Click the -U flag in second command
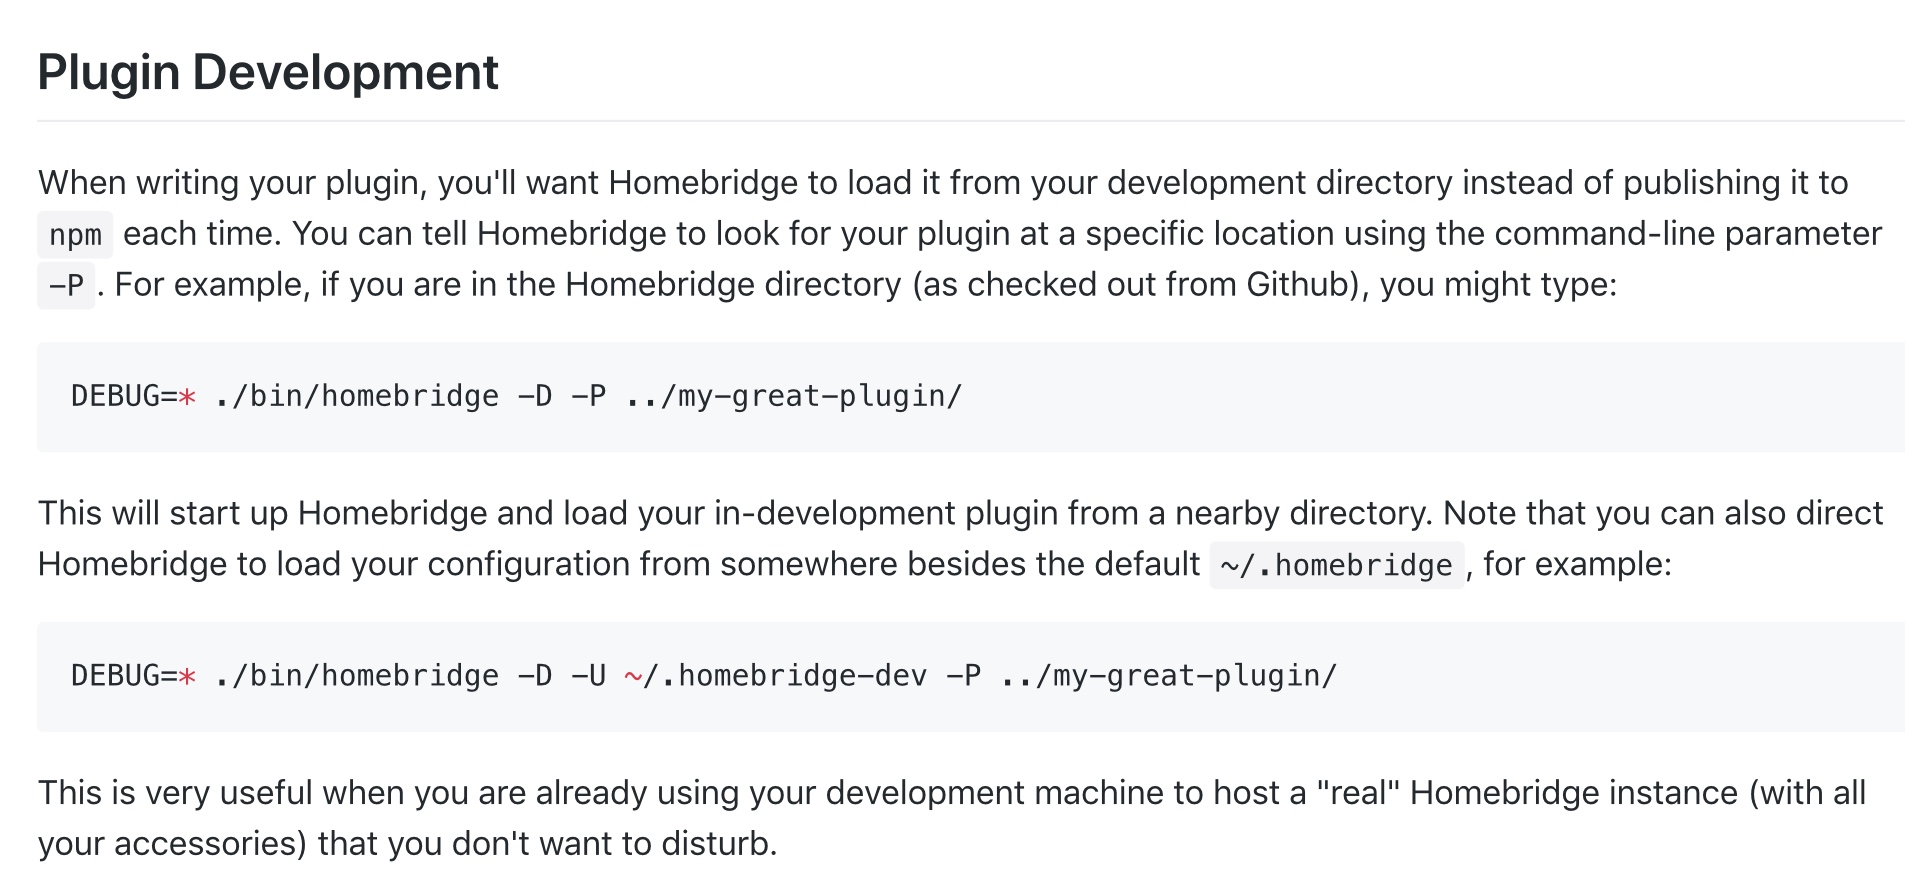Screen dimensions: 1905x895 tap(588, 677)
